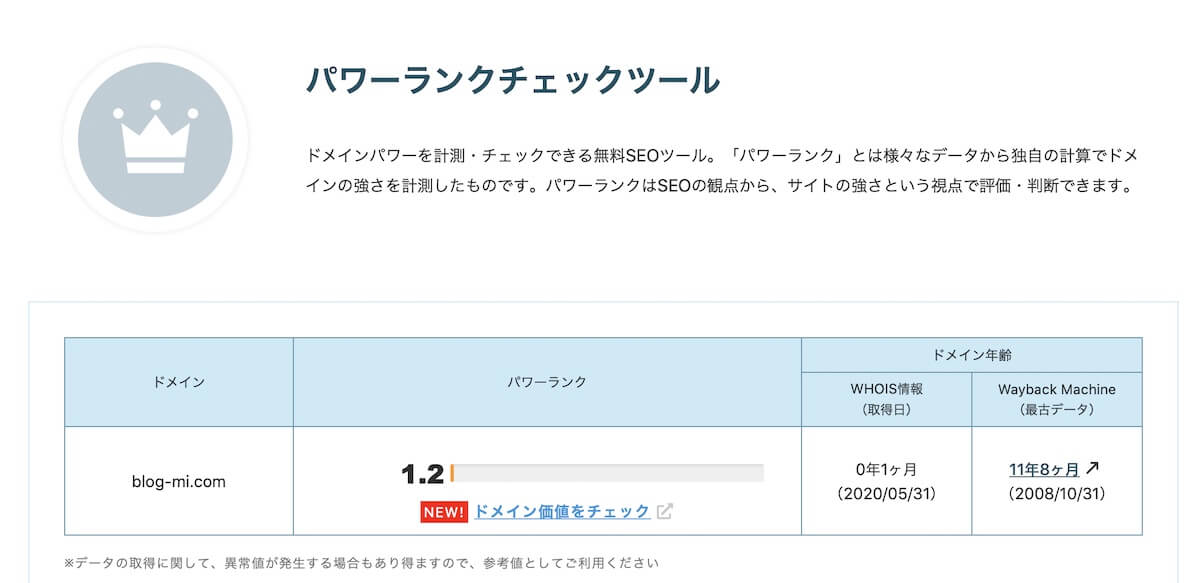
Task: Click the red NEW! badge
Action: 444,512
